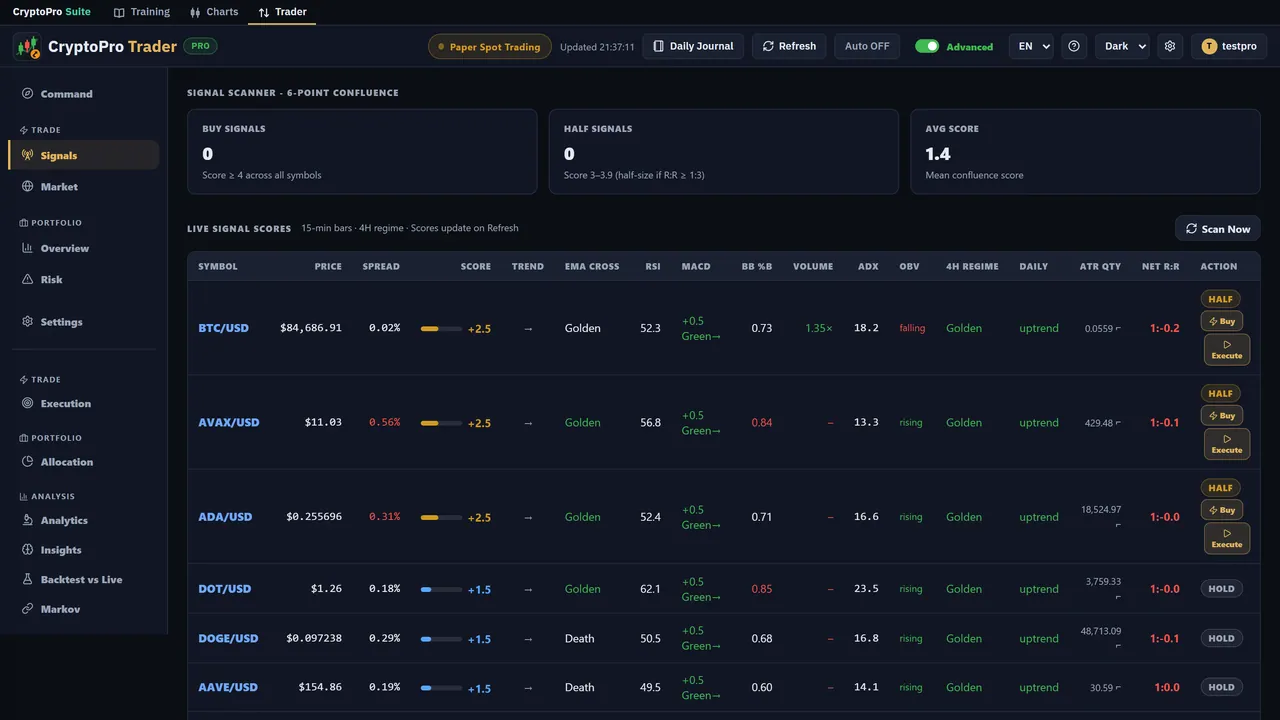Click the Refresh button
1280x720 pixels.
click(789, 46)
